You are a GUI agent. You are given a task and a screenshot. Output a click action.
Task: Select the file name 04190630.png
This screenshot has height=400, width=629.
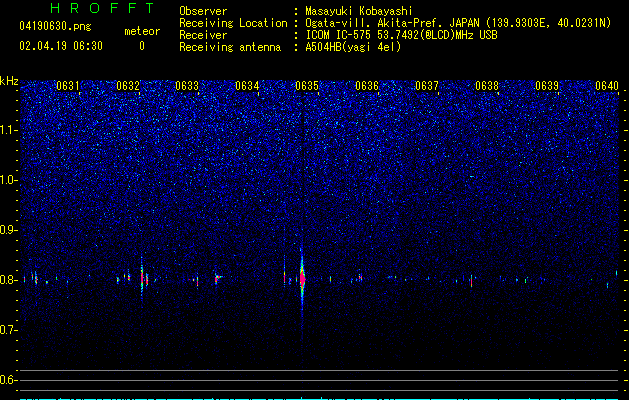click(55, 27)
